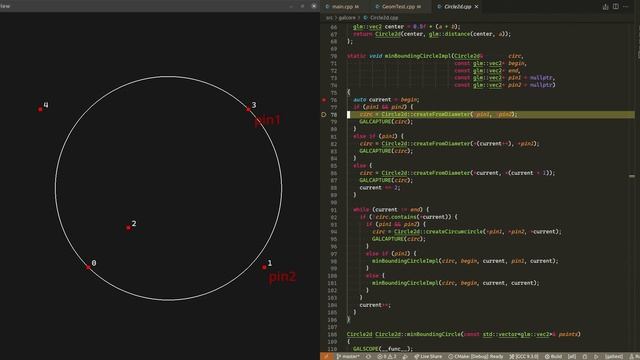Open the editor More Actions menu

[625, 7]
